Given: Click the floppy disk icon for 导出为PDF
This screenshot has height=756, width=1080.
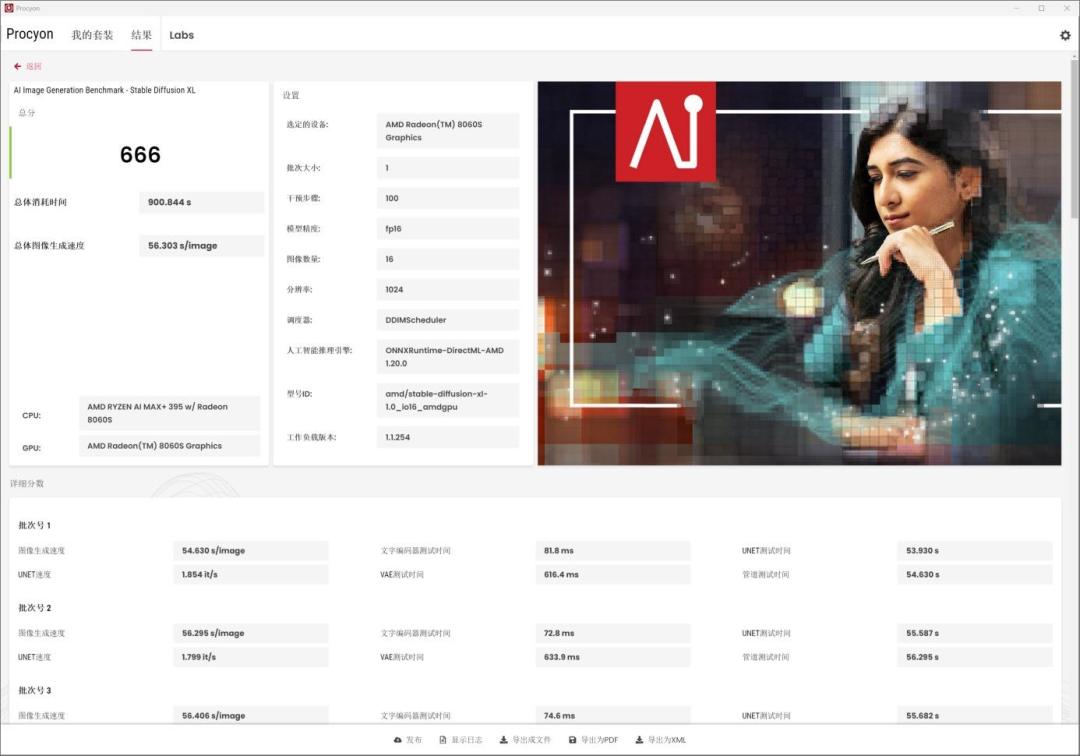Looking at the screenshot, I should click(572, 740).
